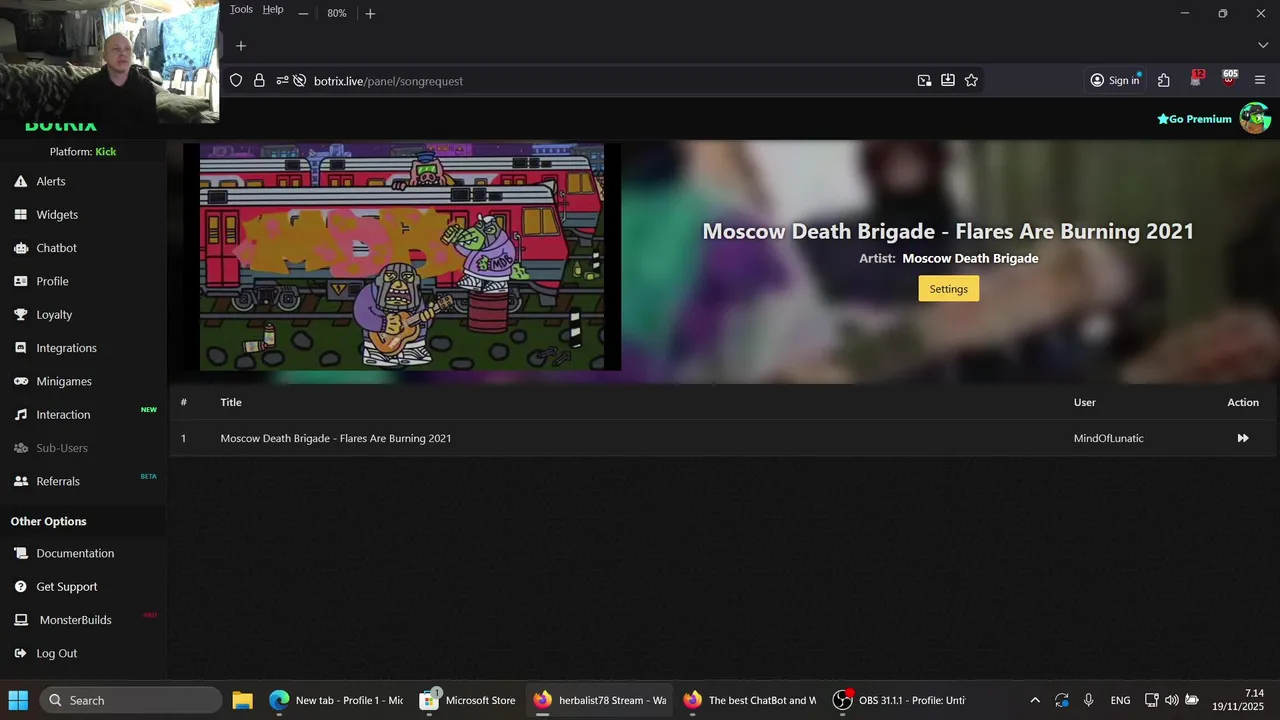The width and height of the screenshot is (1280, 720).
Task: Click the zoom out minus button
Action: [x=303, y=13]
